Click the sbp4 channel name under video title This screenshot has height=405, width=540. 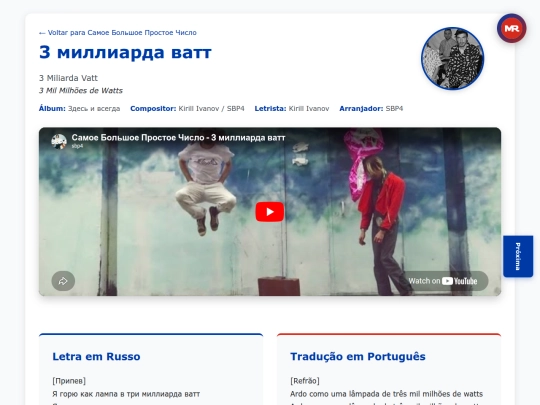(77, 146)
